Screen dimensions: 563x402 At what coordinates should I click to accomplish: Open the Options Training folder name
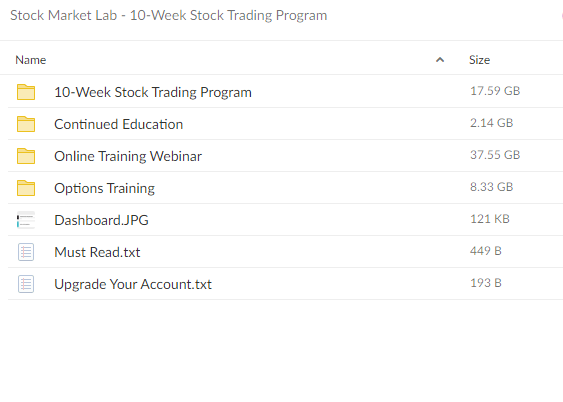[104, 188]
